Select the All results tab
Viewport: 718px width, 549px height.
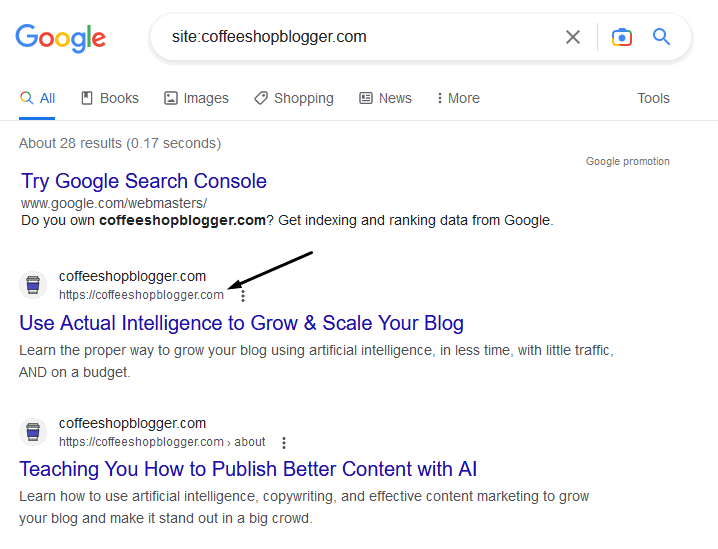click(38, 98)
